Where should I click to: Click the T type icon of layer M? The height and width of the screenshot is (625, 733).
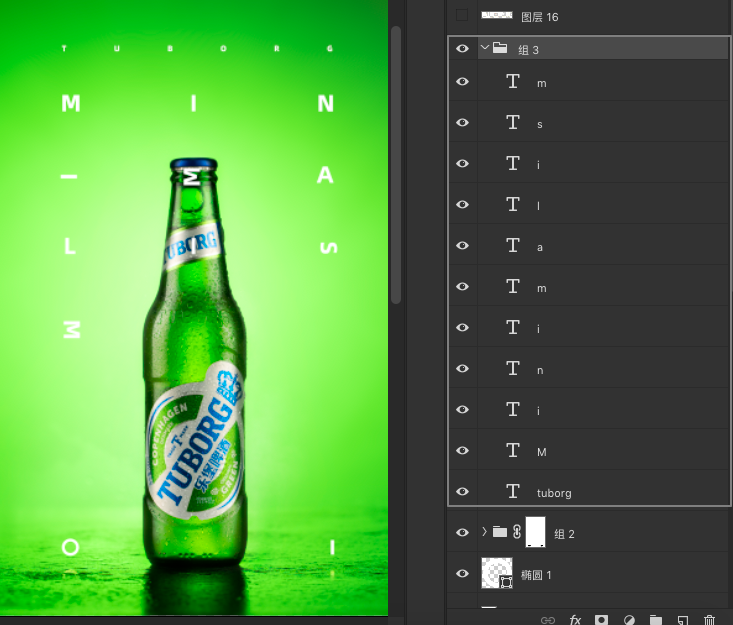(x=513, y=450)
